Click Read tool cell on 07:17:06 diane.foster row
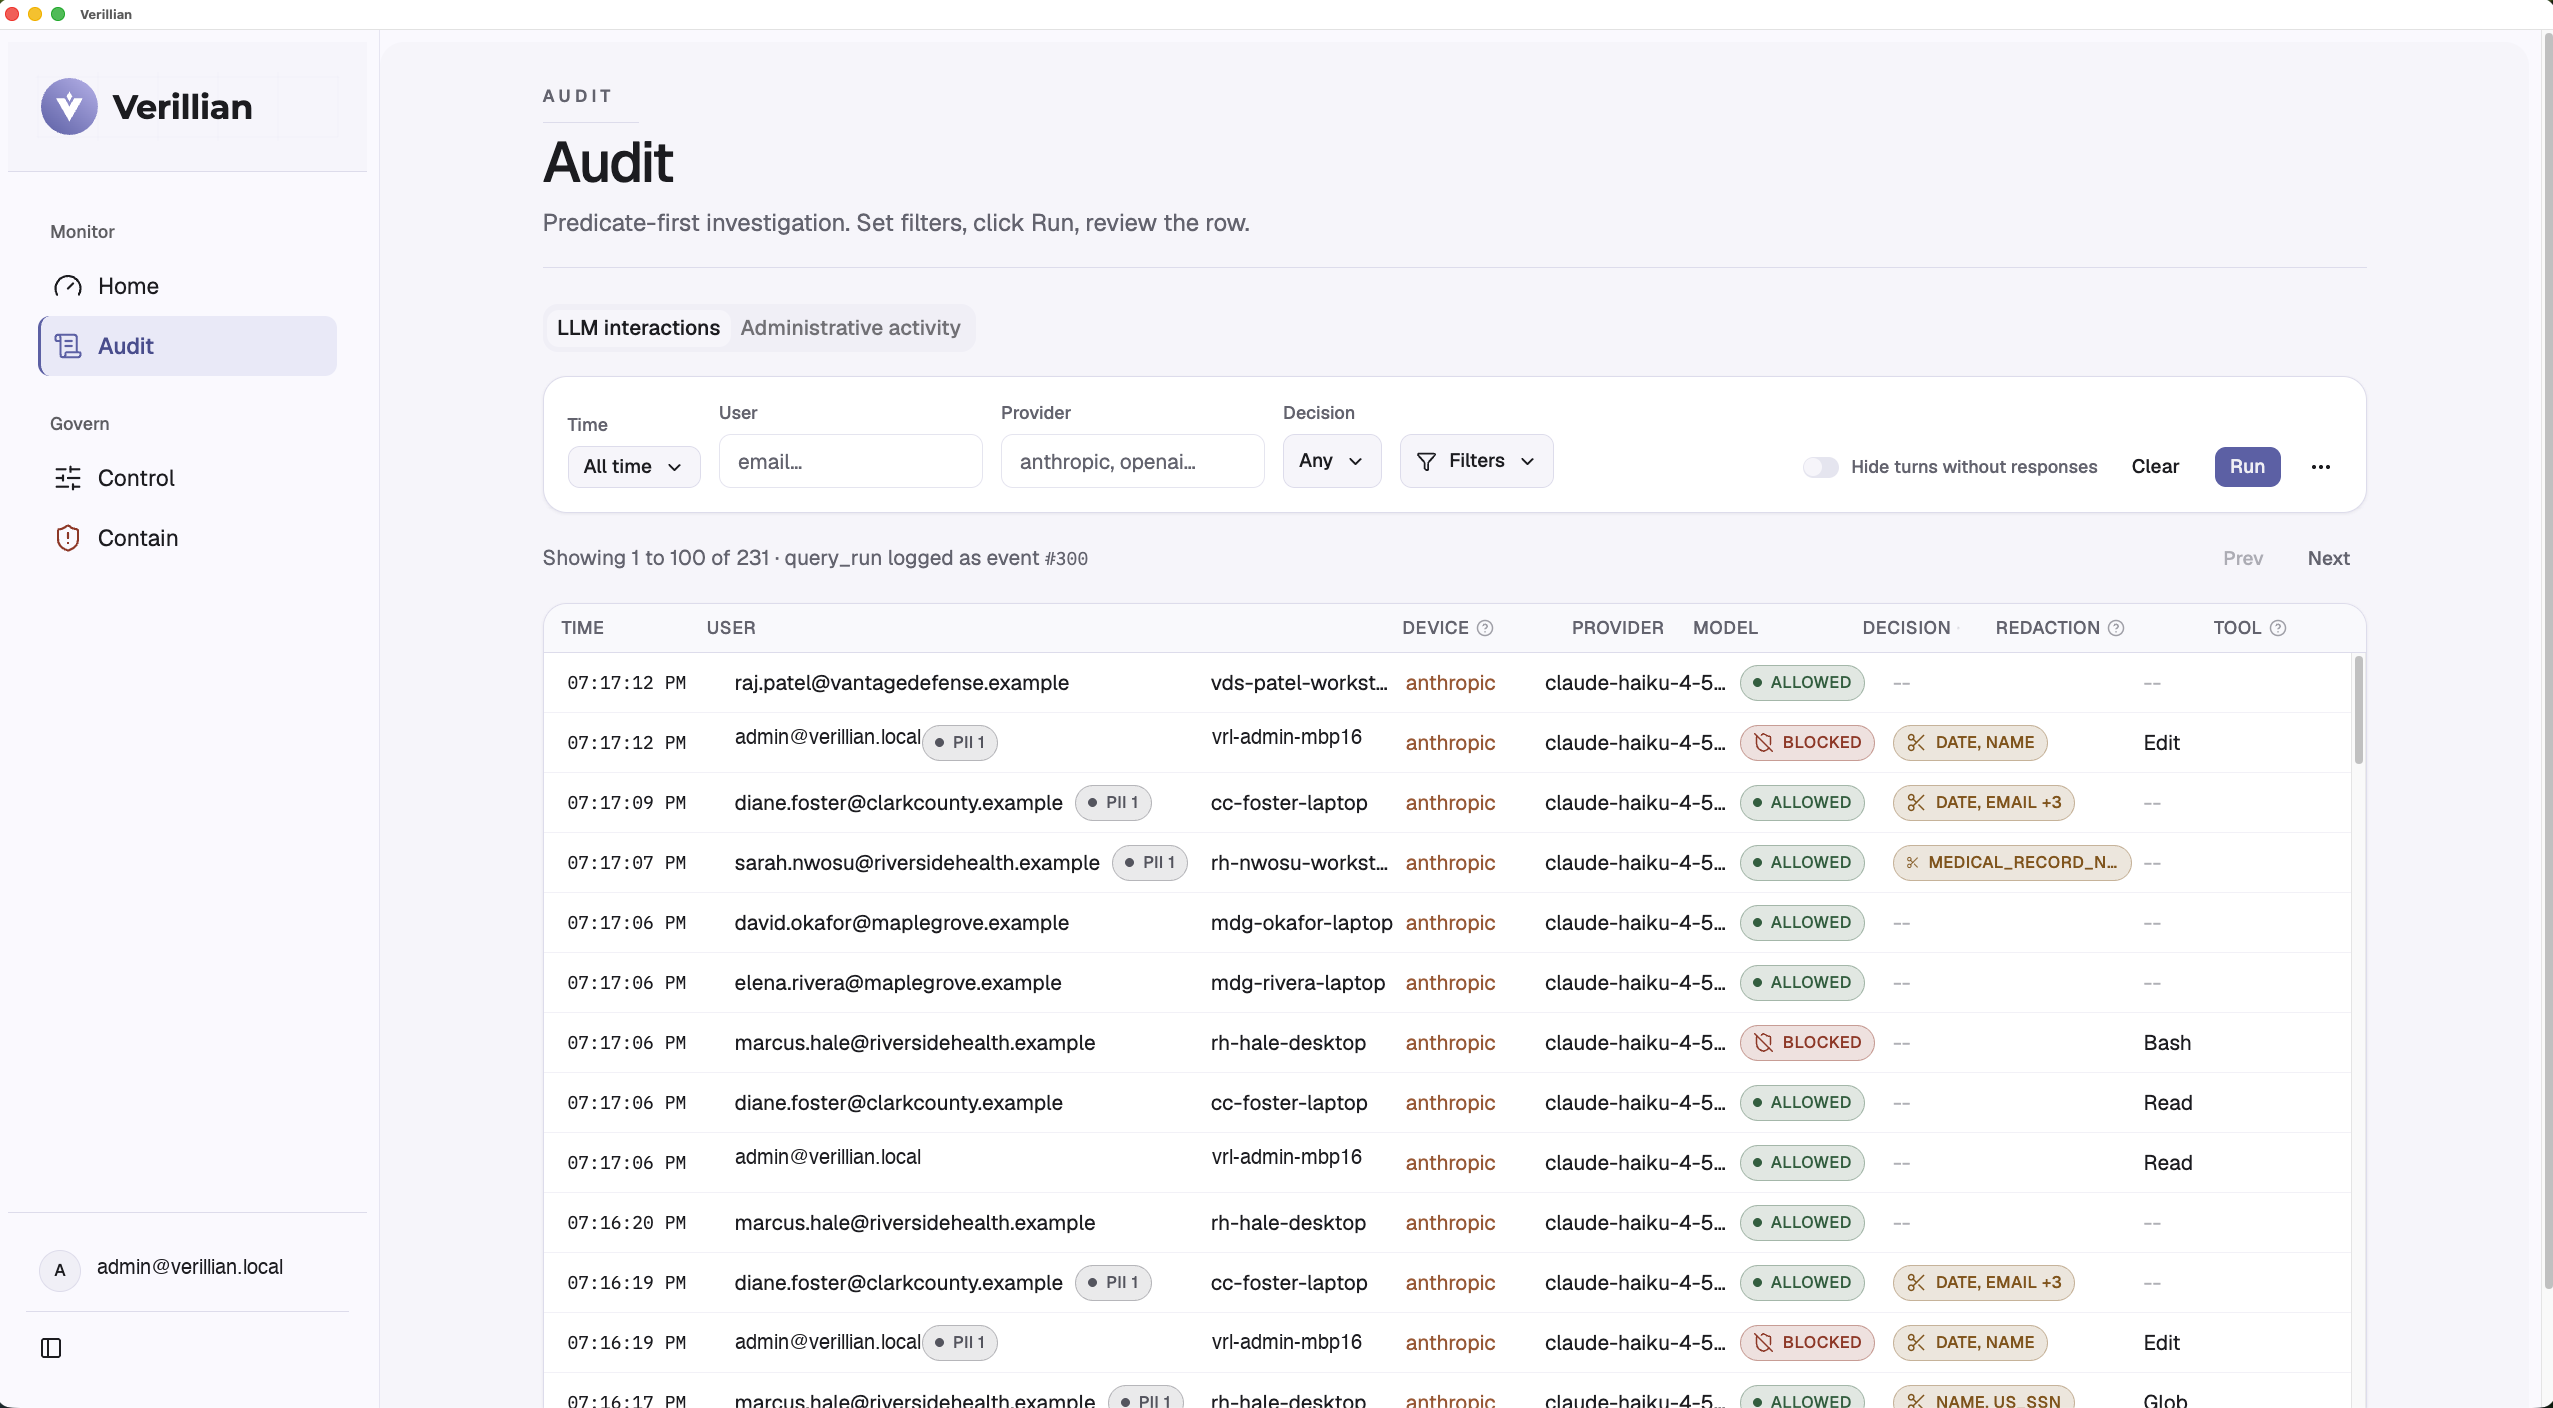 [2167, 1103]
